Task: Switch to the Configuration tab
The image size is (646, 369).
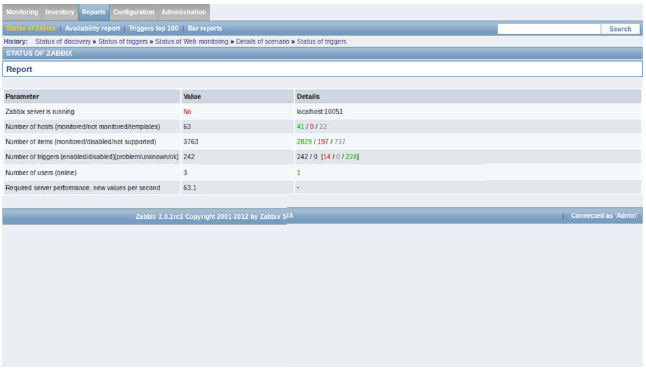Action: (133, 12)
